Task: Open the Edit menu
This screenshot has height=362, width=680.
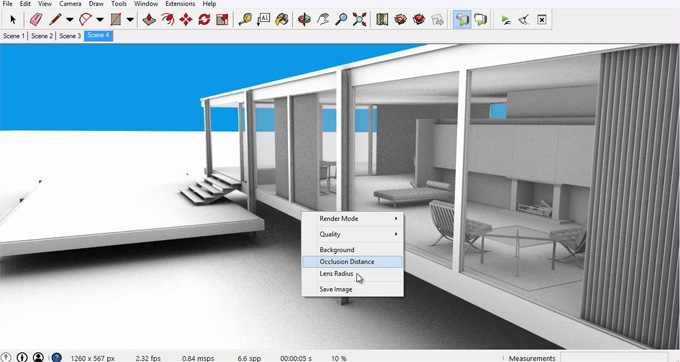Action: 25,3
